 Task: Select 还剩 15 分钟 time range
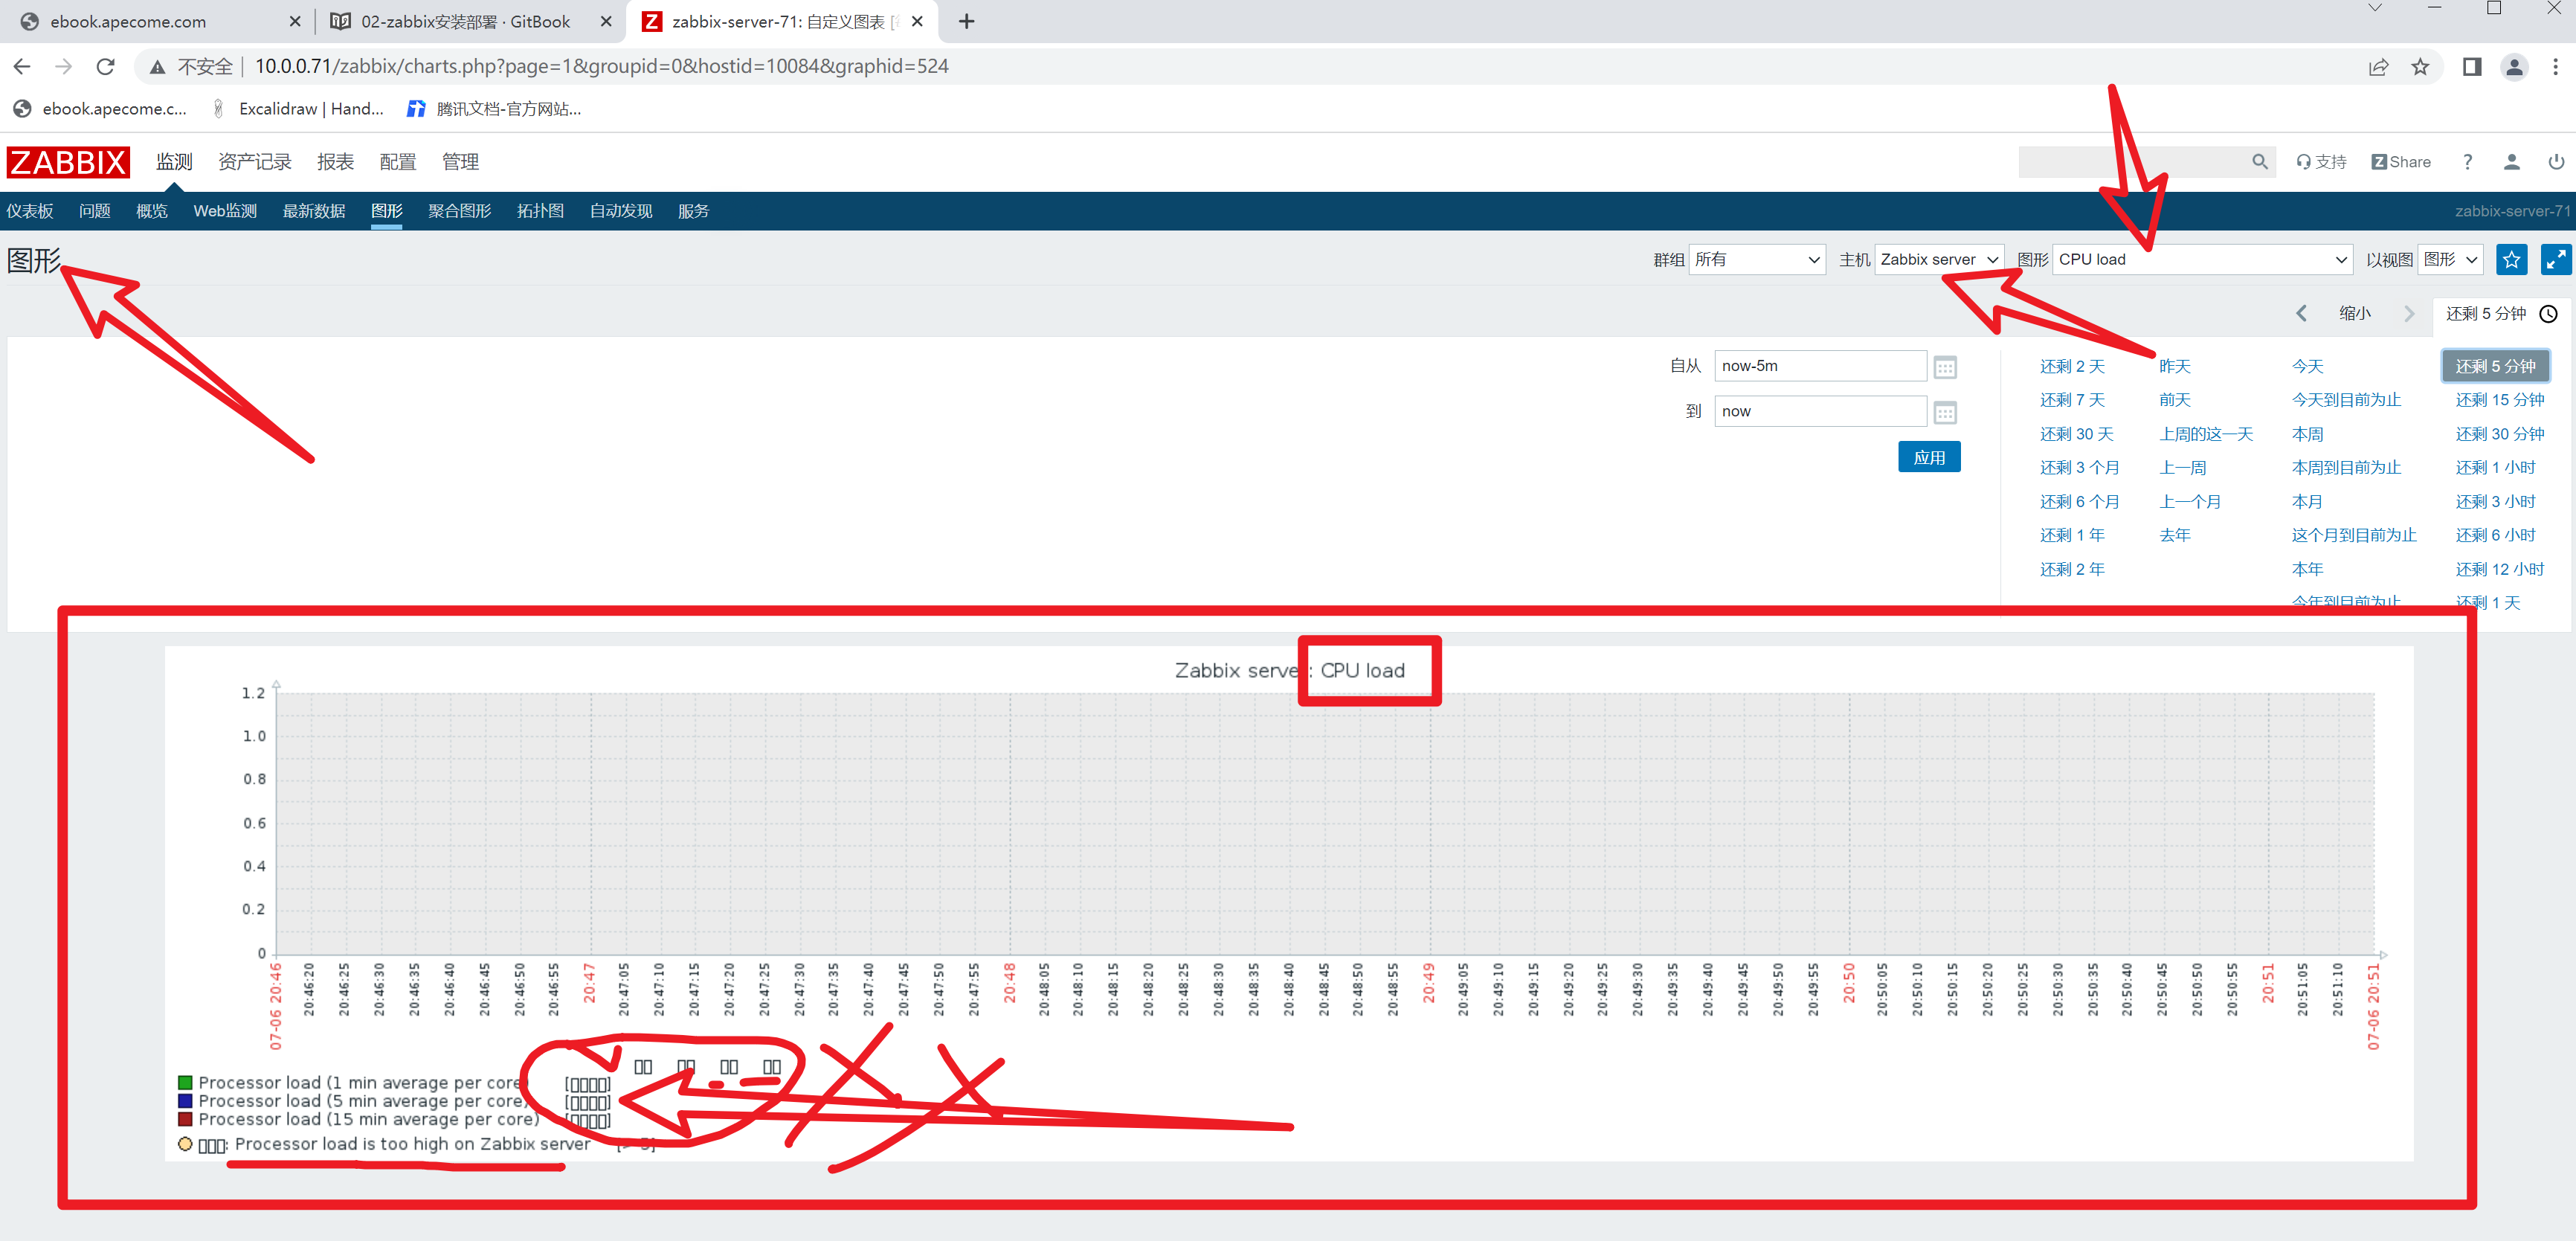[2500, 400]
